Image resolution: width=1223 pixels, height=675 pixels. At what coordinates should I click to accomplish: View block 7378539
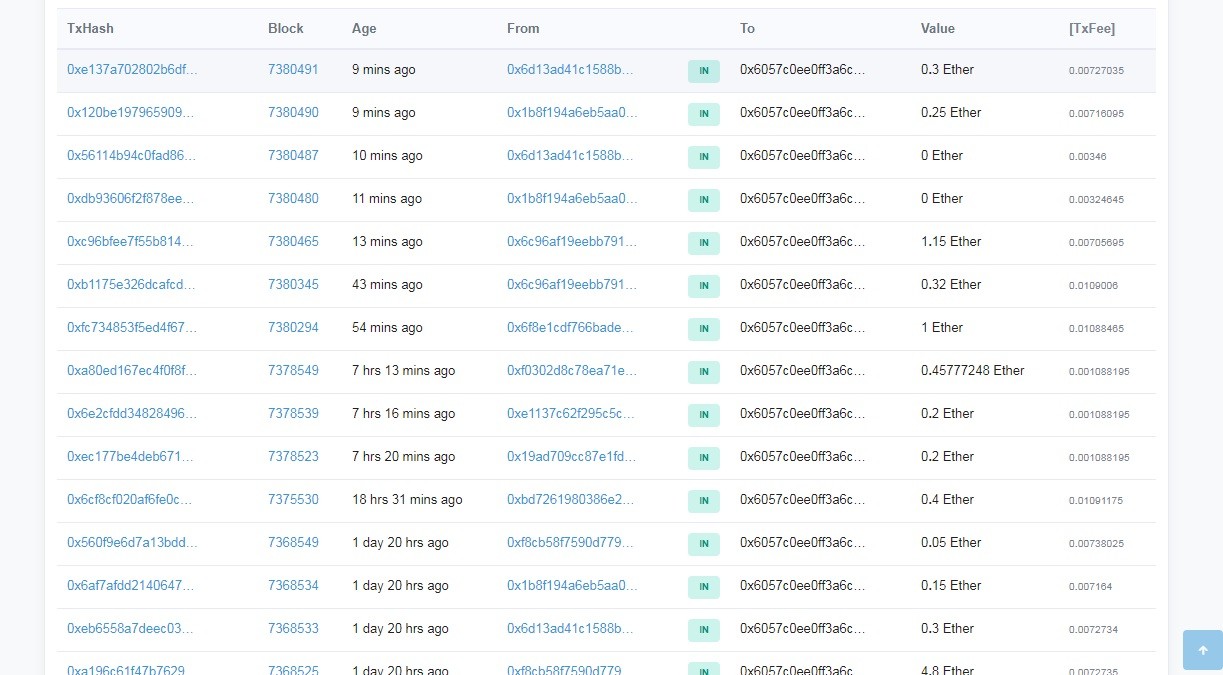293,414
